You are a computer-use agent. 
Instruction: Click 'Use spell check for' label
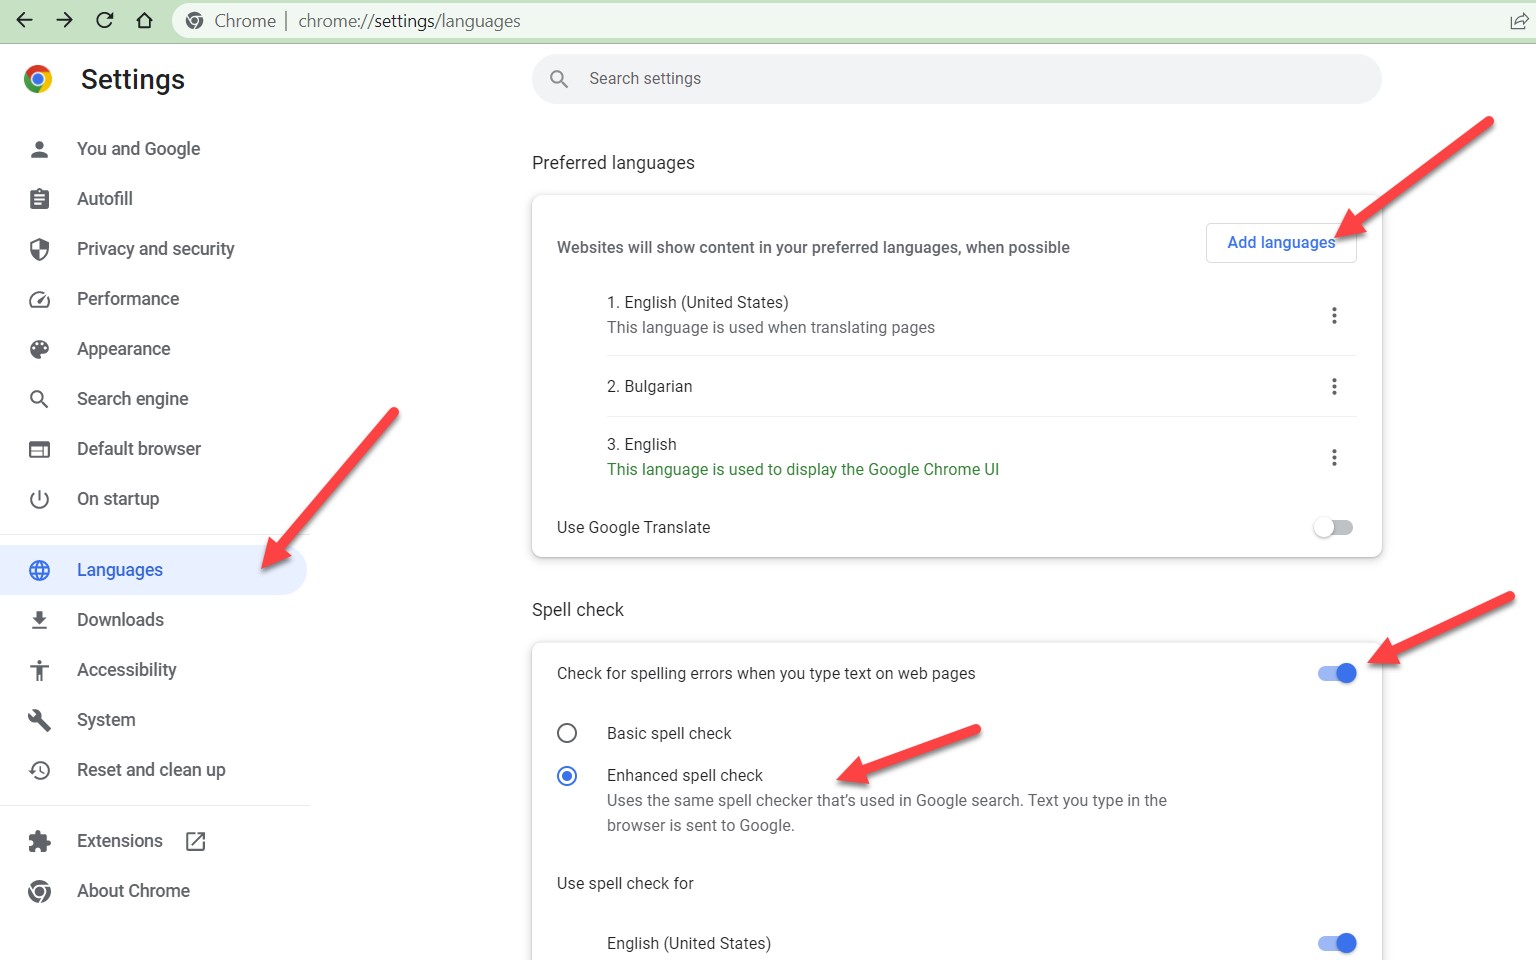point(625,883)
